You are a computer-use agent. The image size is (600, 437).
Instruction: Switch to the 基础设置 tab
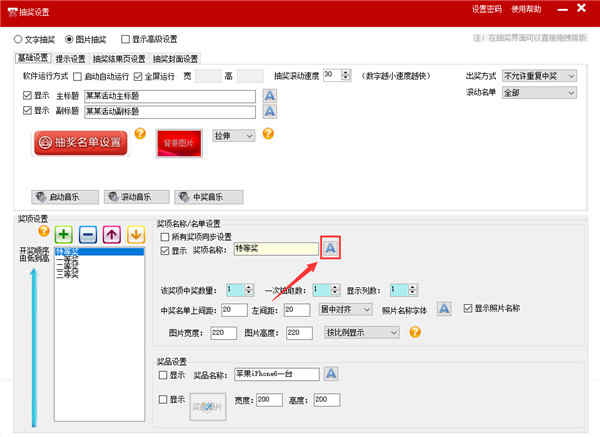coord(33,58)
